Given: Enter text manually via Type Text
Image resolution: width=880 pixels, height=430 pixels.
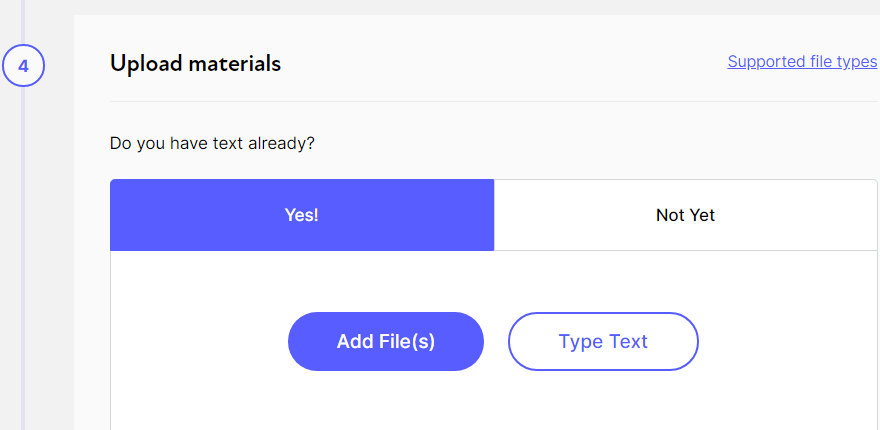Looking at the screenshot, I should [x=603, y=342].
